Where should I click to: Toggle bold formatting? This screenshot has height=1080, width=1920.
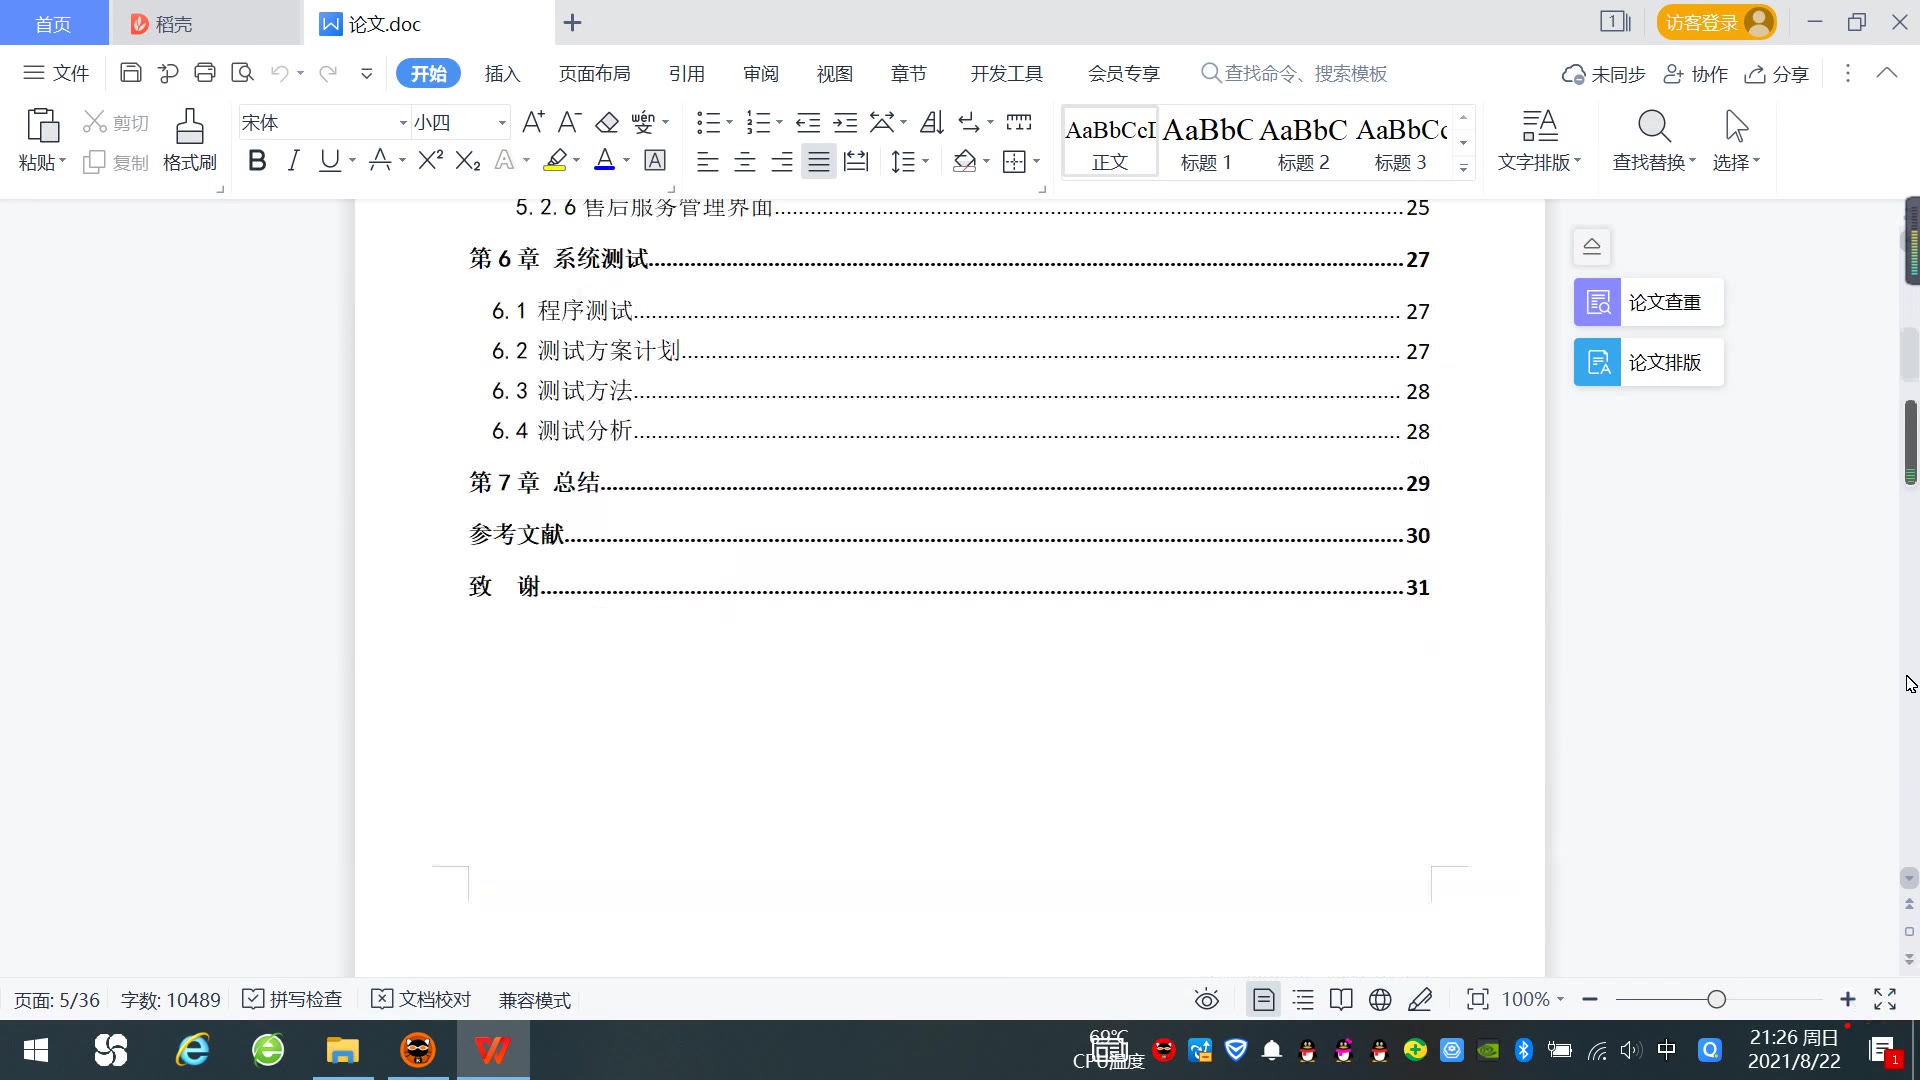(257, 161)
